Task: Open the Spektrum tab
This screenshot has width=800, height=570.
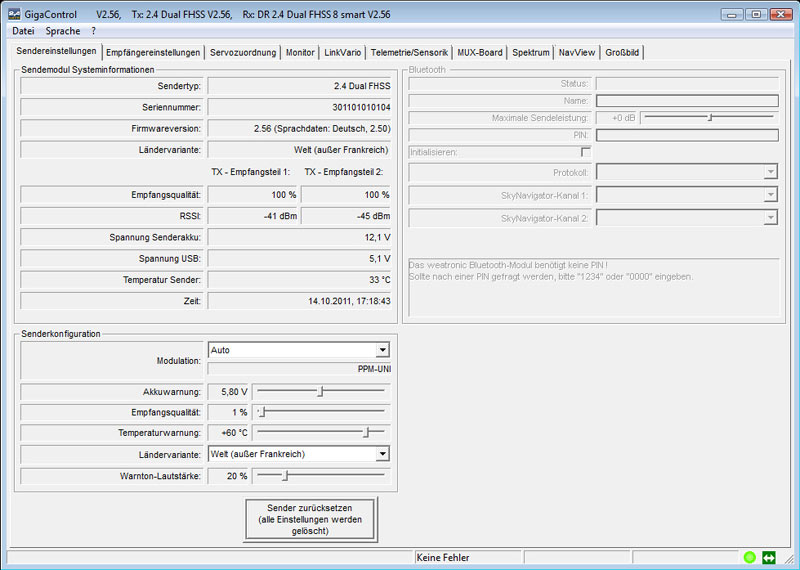Action: pyautogui.click(x=531, y=53)
